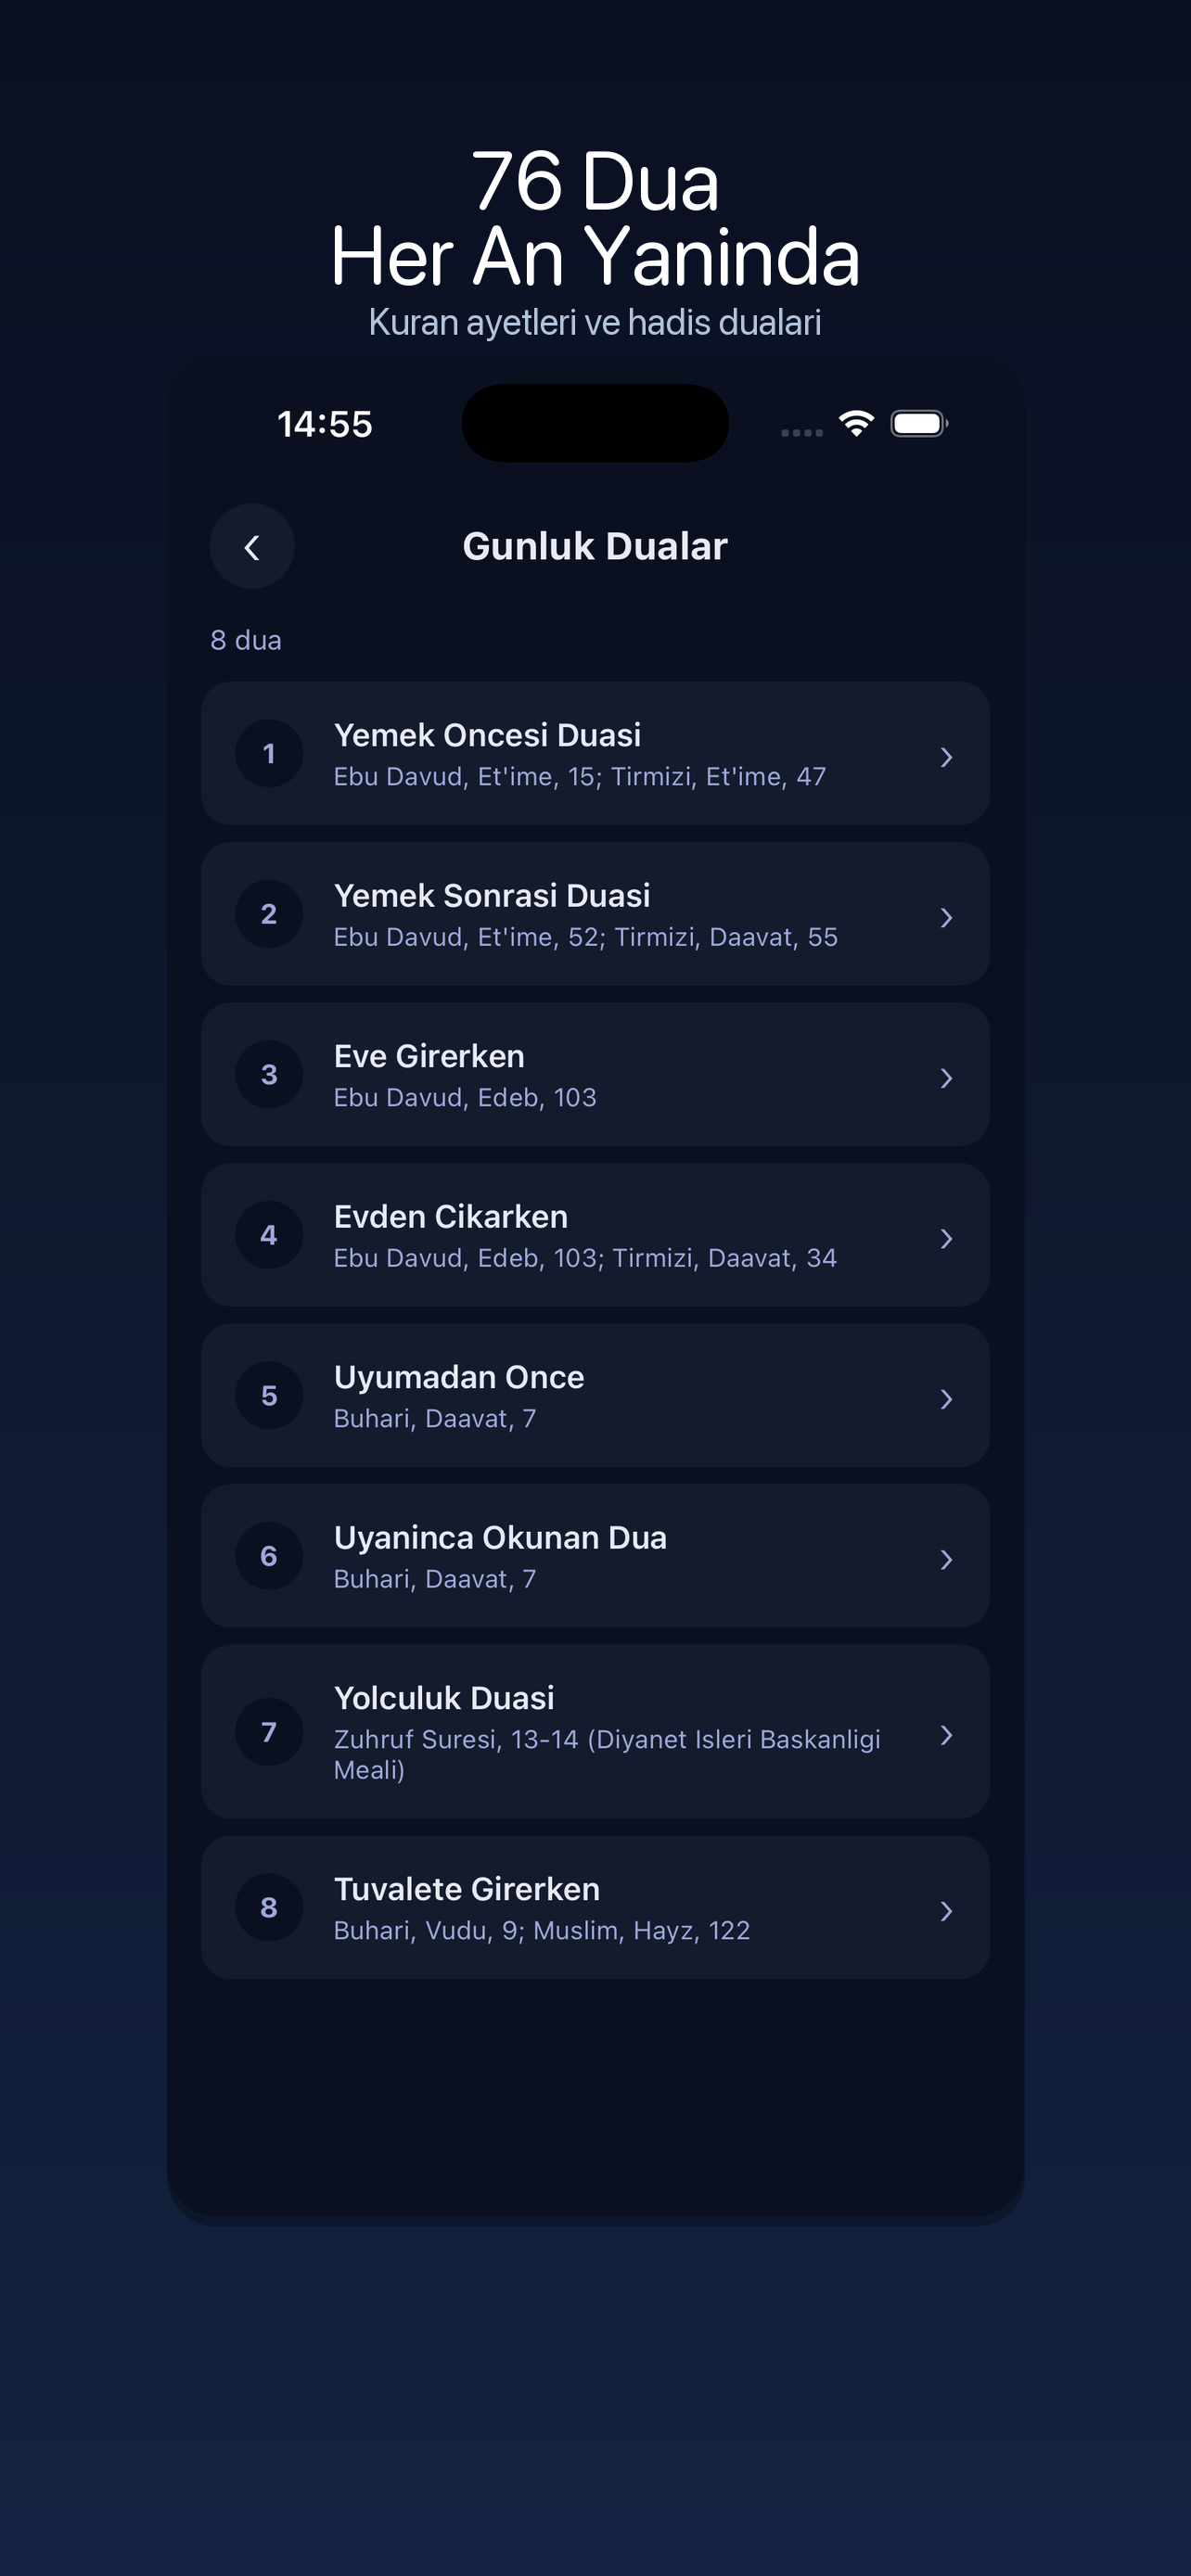Tap number badge 7 for Yolculuk Duasi
Image resolution: width=1191 pixels, height=2576 pixels.
tap(269, 1731)
